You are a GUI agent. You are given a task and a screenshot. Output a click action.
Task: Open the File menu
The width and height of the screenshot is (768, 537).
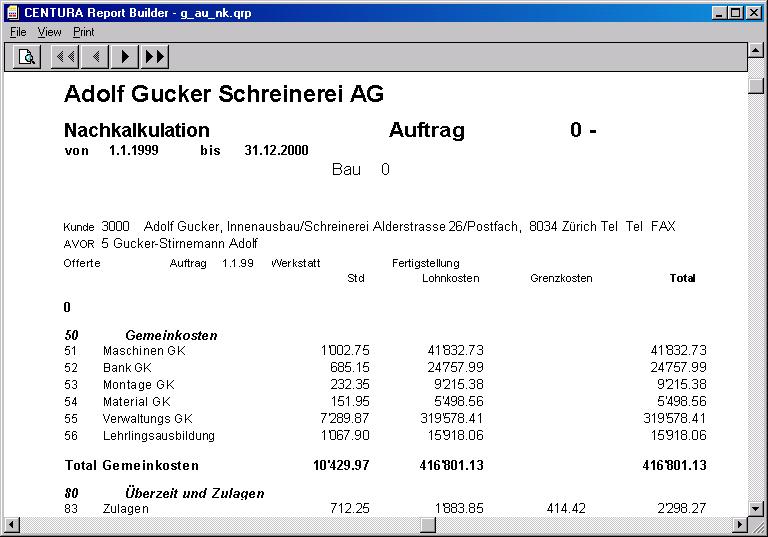[18, 32]
